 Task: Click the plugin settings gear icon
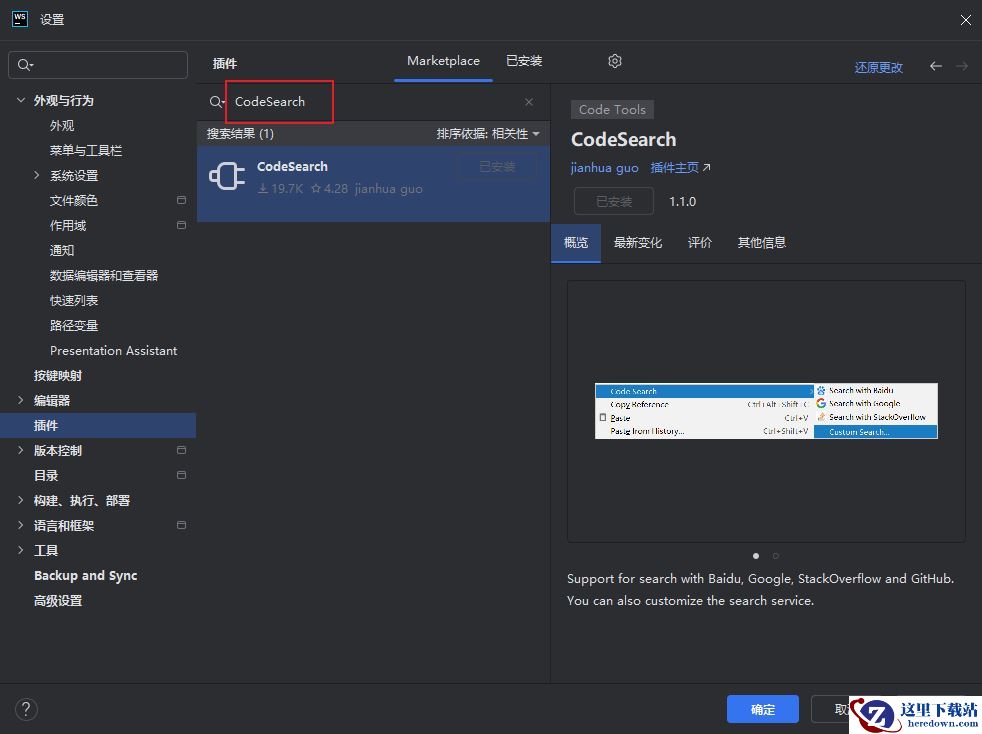[614, 61]
